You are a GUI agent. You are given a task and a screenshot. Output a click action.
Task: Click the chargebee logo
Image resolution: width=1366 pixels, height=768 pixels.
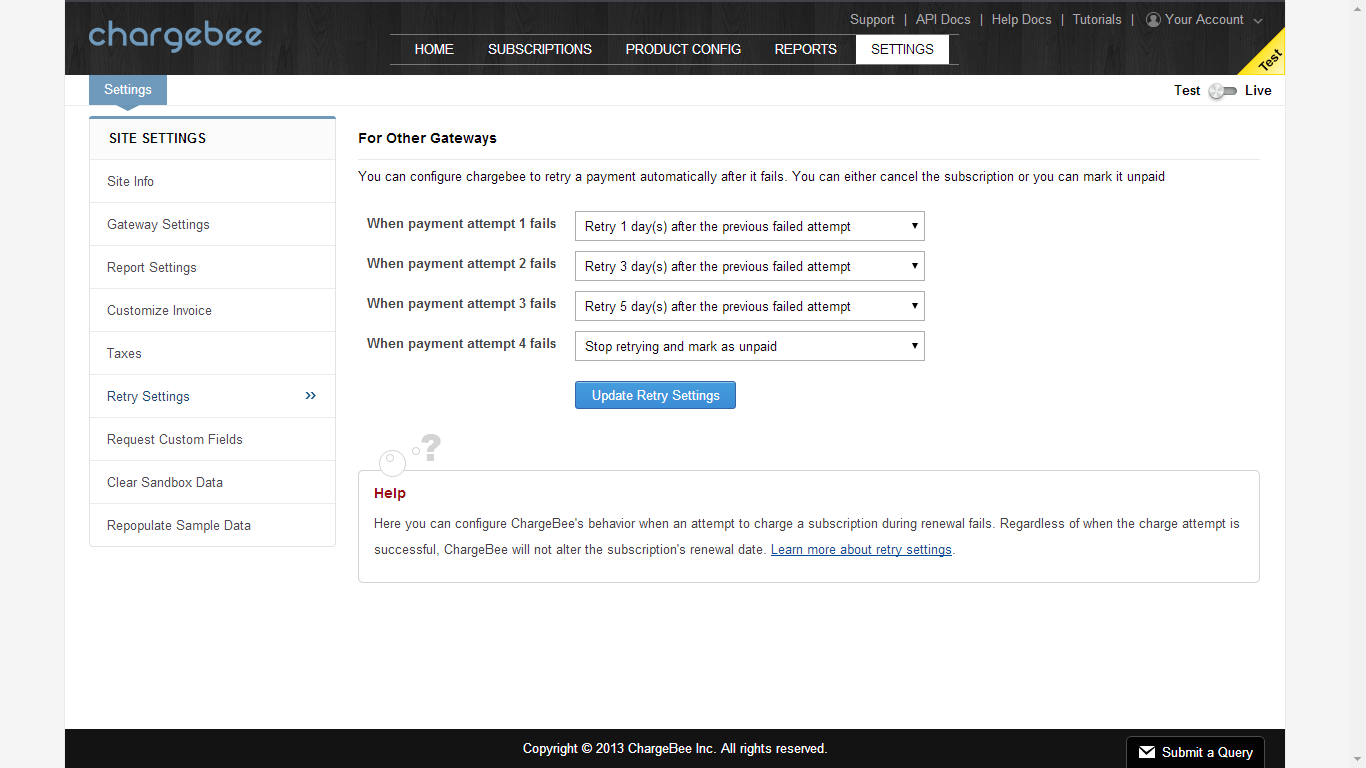175,36
